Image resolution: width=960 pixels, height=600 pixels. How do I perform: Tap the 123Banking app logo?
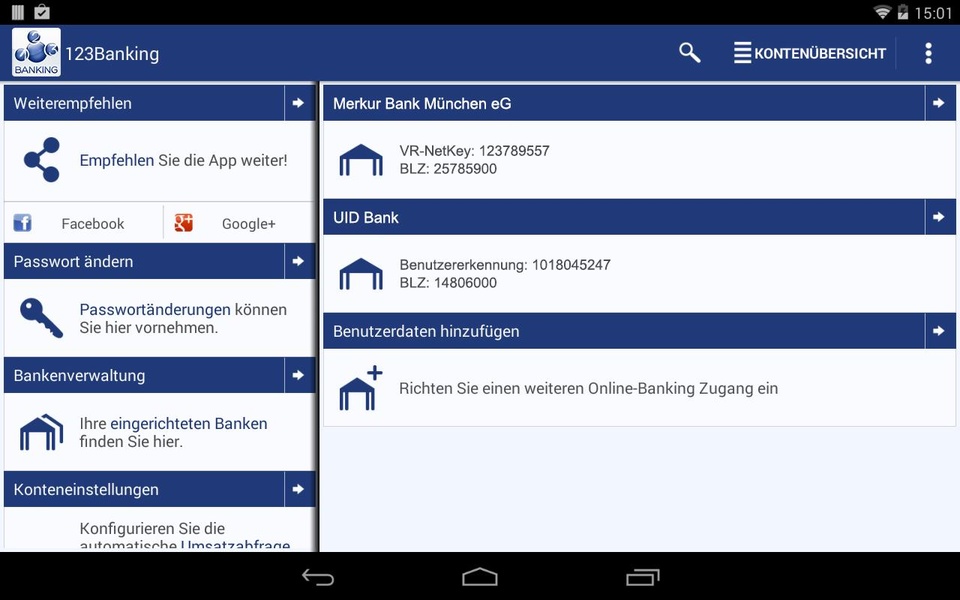[x=36, y=53]
